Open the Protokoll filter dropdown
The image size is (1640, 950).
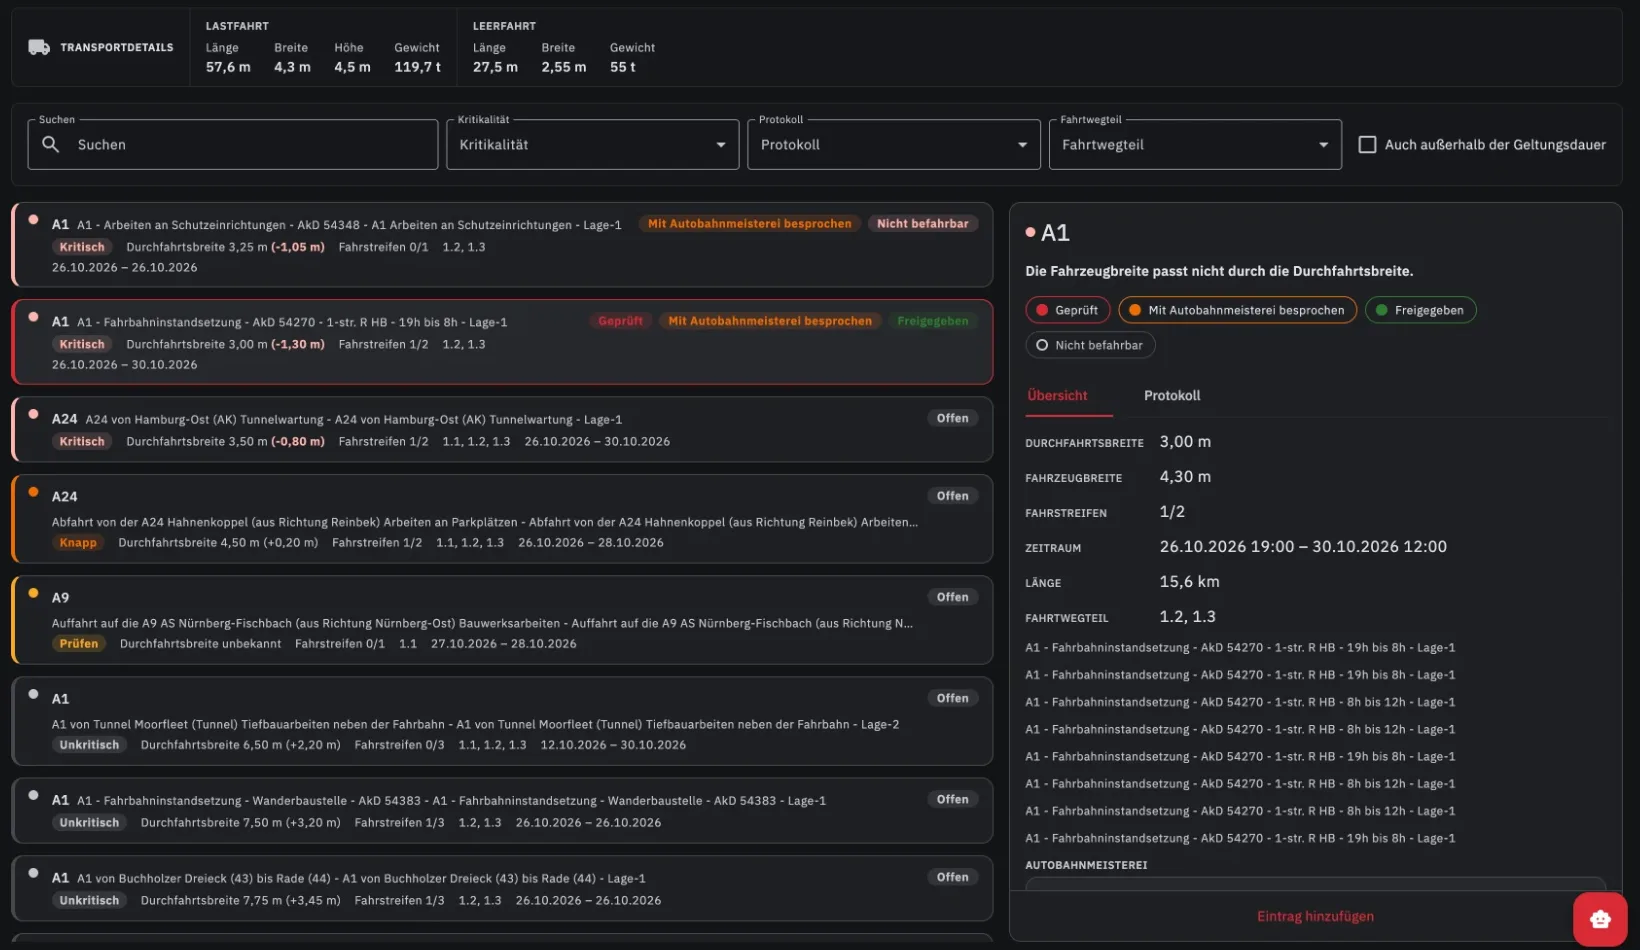coord(894,144)
